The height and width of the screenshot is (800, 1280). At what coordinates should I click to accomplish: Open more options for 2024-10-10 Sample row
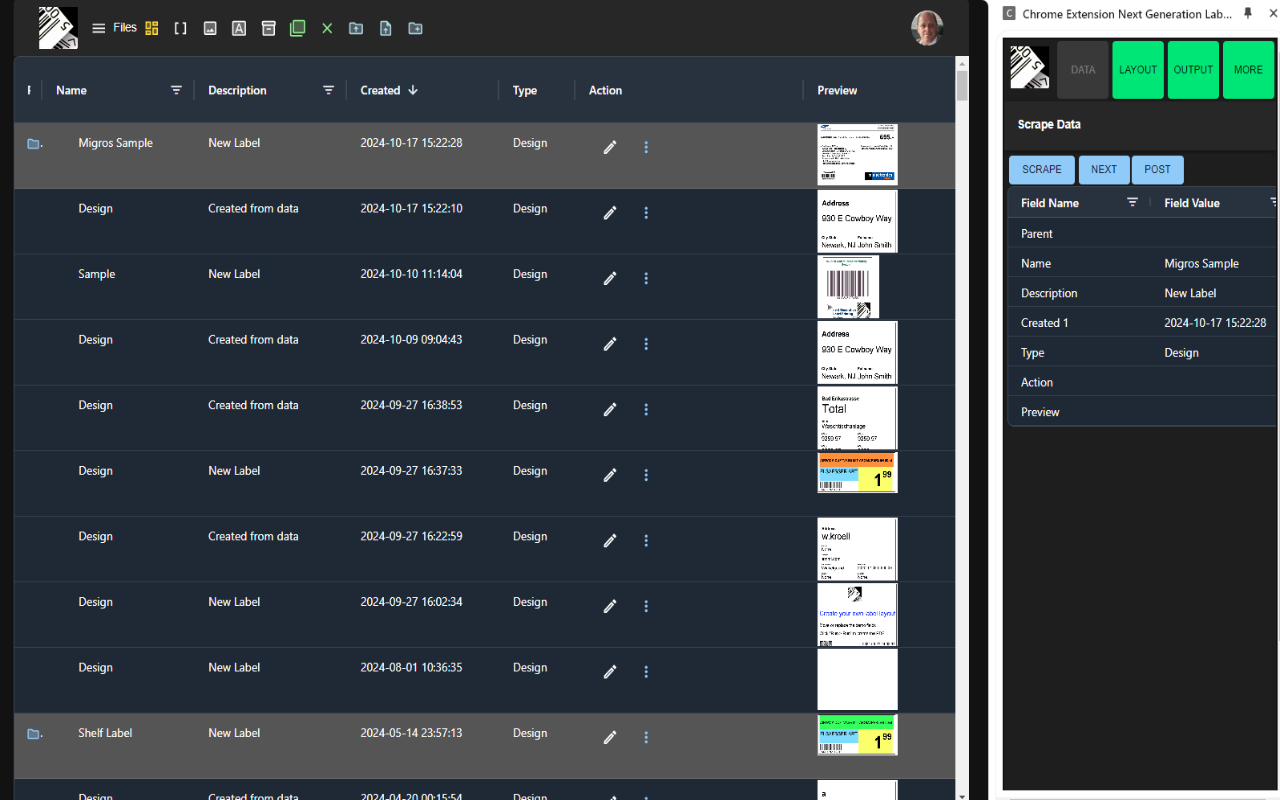click(646, 278)
